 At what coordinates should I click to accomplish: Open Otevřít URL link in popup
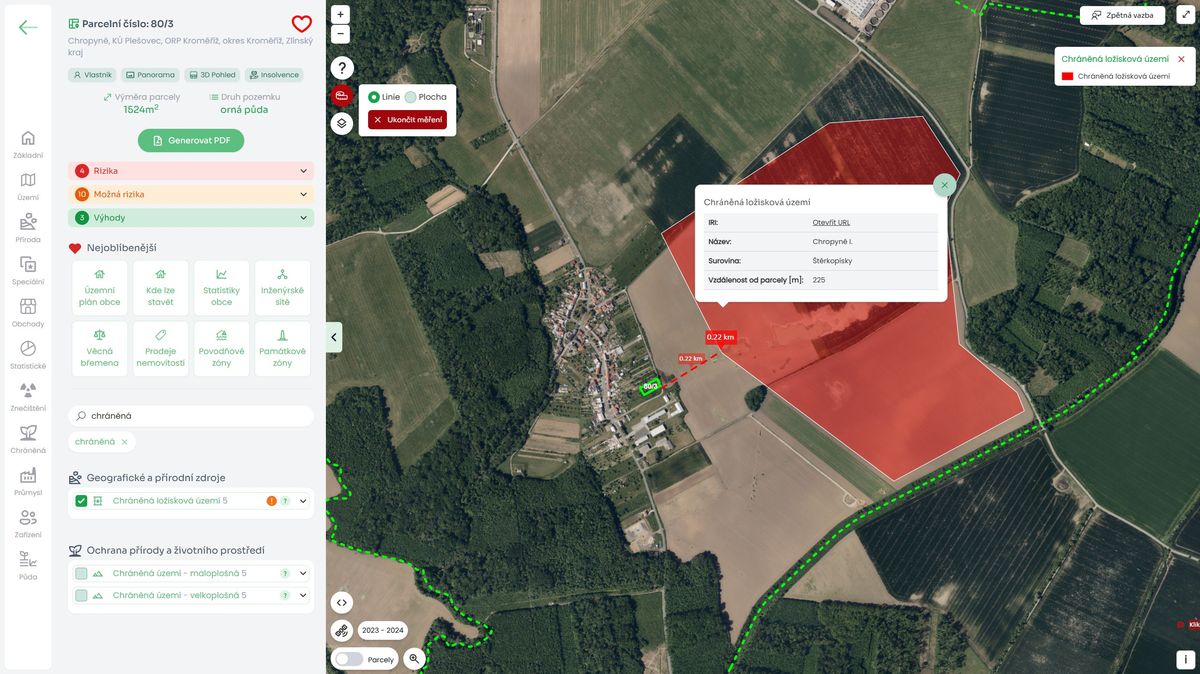point(831,222)
